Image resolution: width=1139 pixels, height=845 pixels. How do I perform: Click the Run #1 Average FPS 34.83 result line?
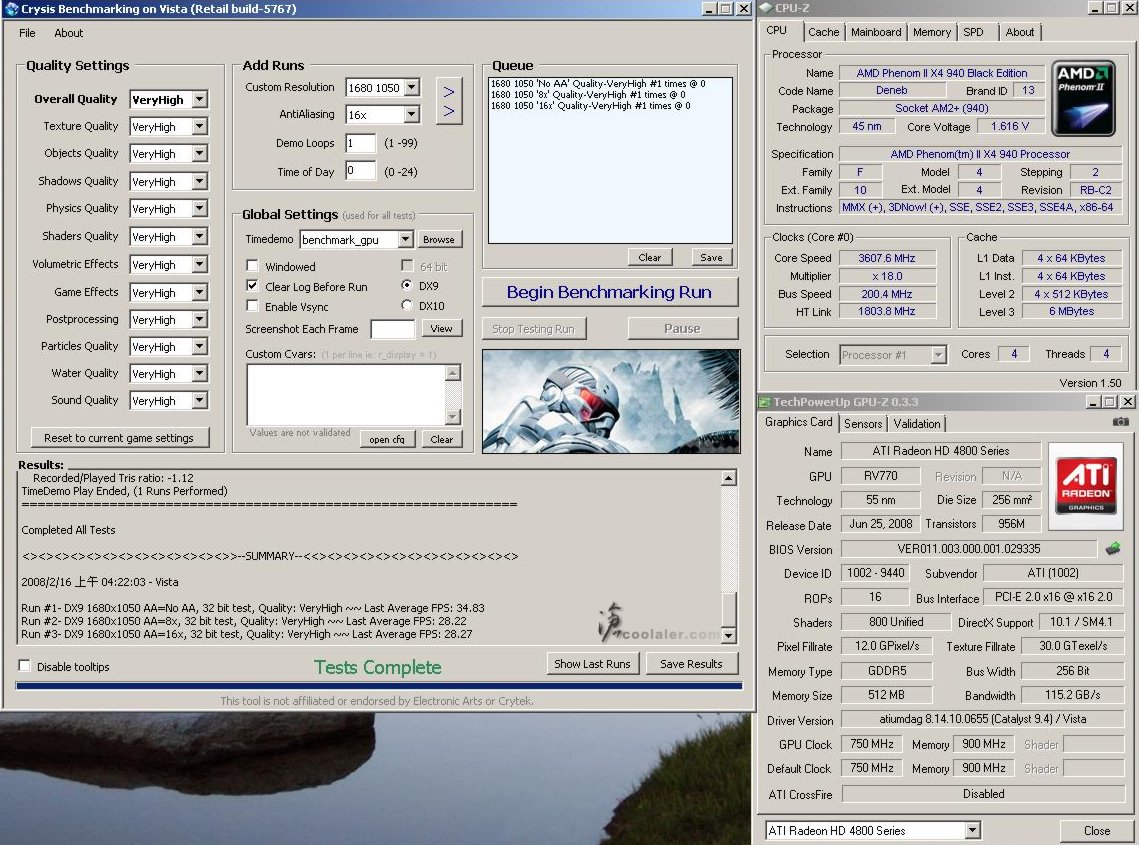[x=253, y=607]
